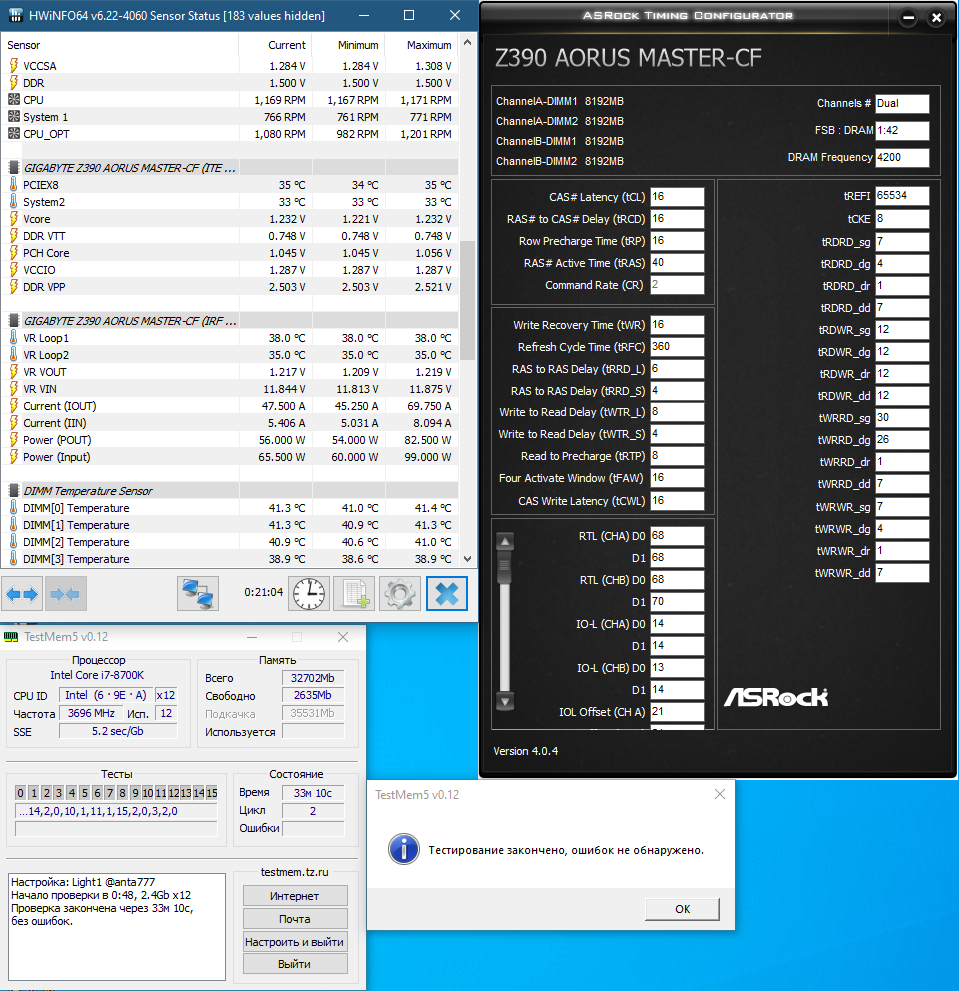Click the VCCSA voltage lightning icon
The width and height of the screenshot is (959, 991).
tap(14, 66)
